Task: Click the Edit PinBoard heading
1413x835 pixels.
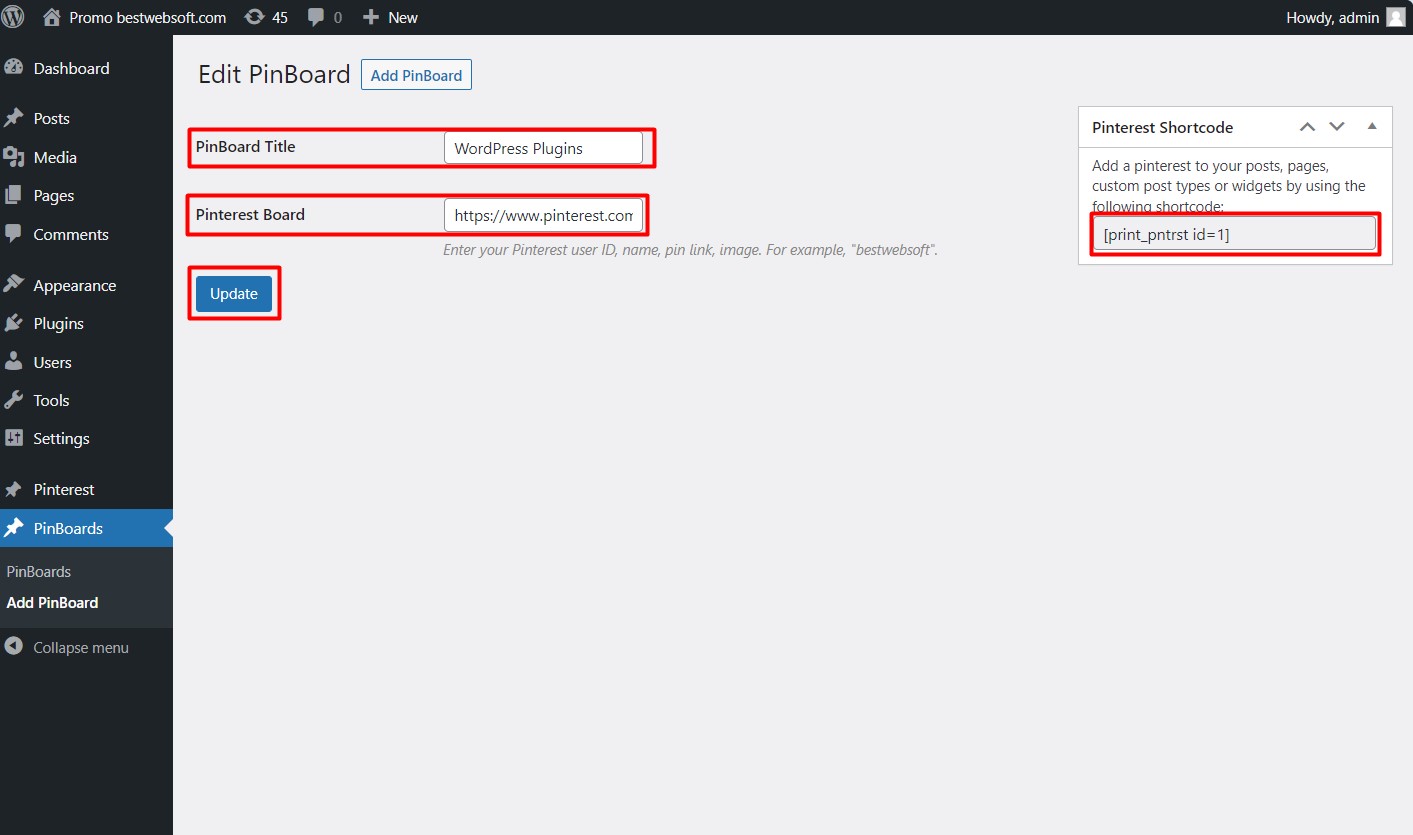Action: click(274, 75)
